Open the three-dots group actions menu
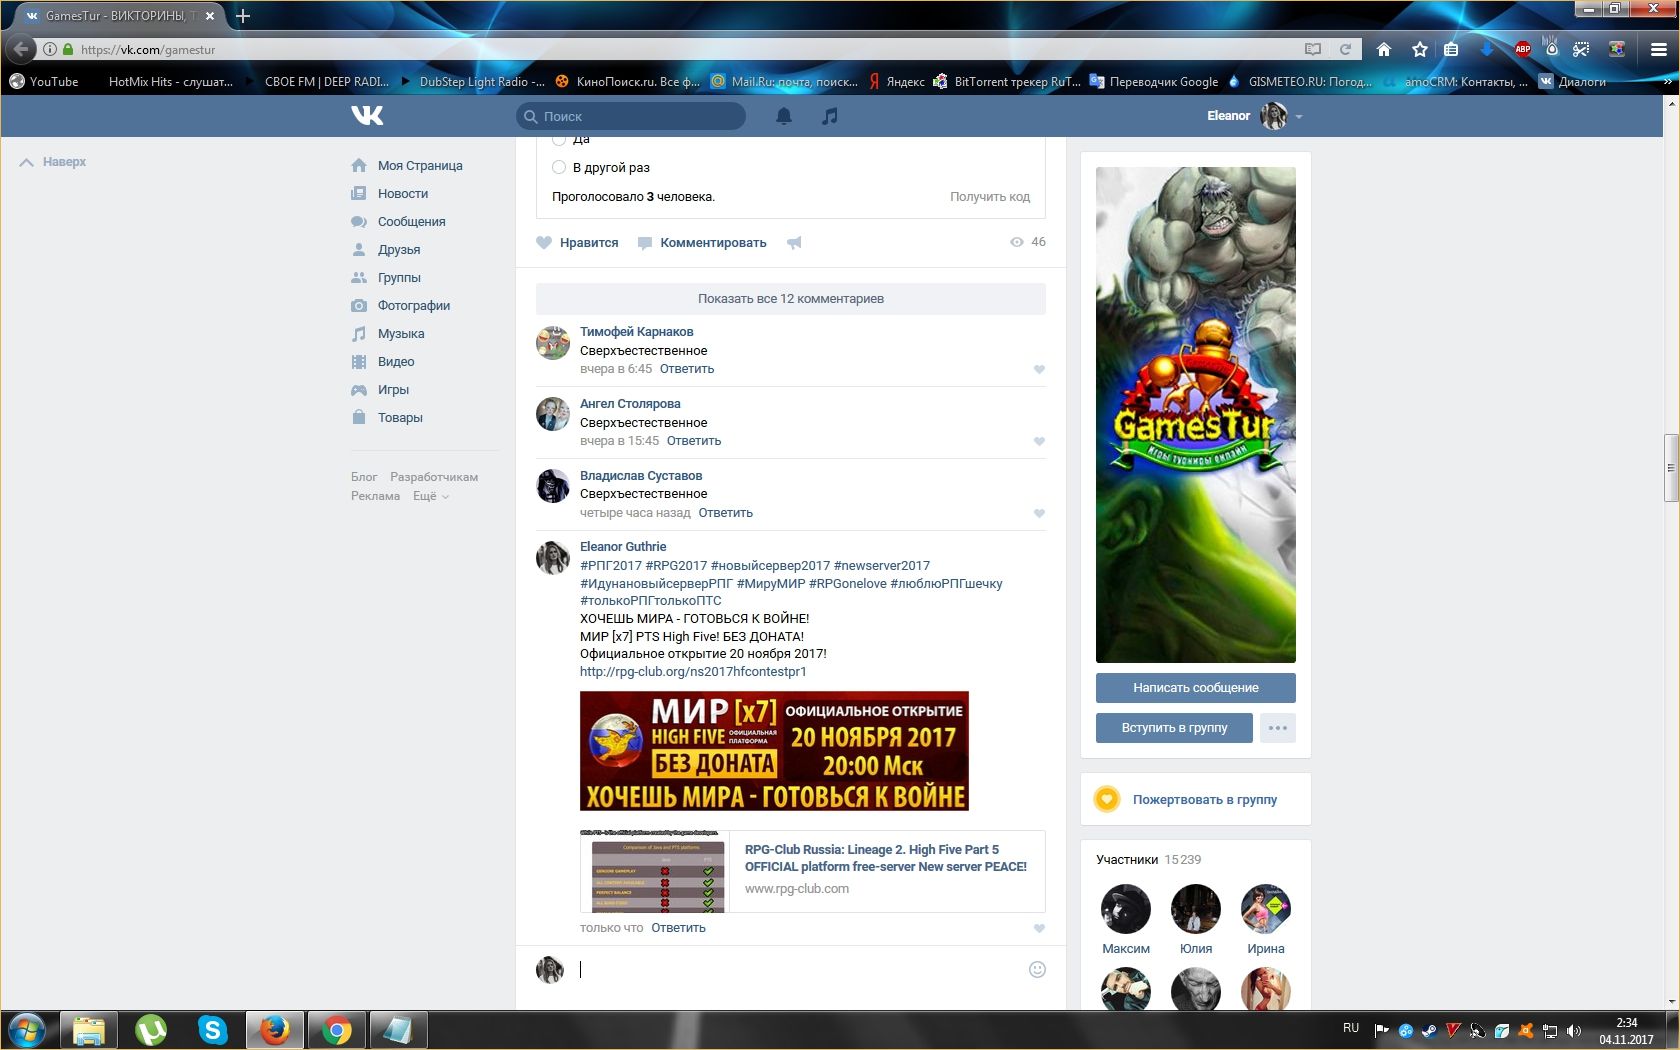Screen dimensions: 1680x1050 pyautogui.click(x=1277, y=728)
